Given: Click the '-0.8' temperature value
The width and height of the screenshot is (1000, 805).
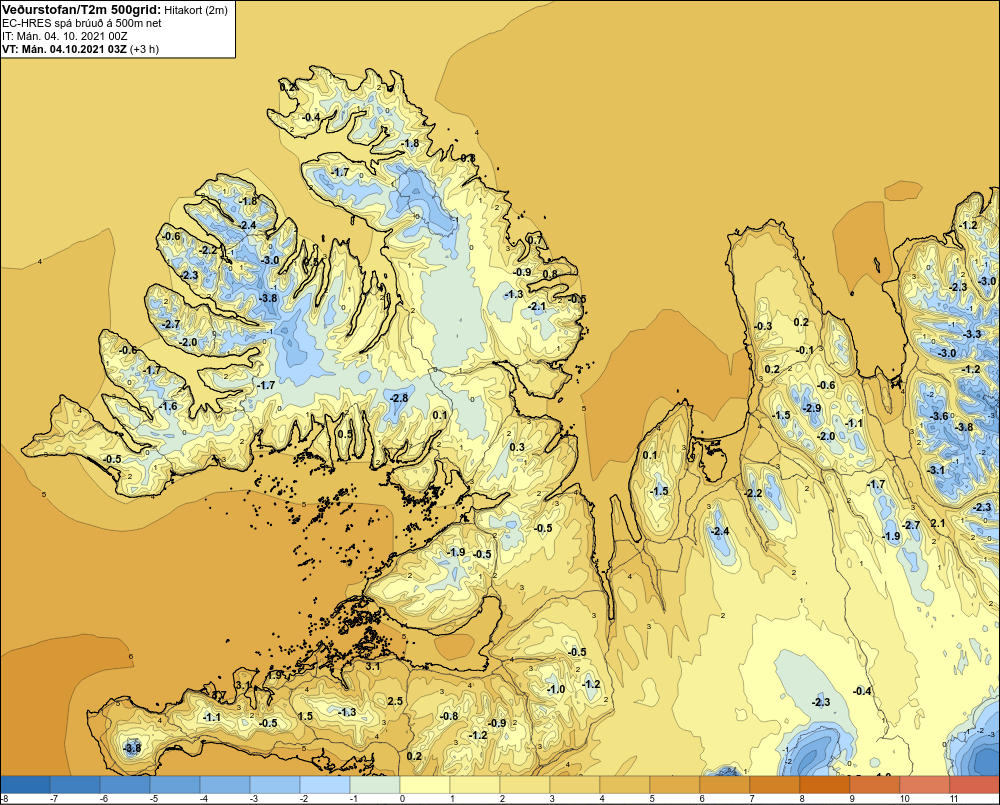Looking at the screenshot, I should 450,716.
